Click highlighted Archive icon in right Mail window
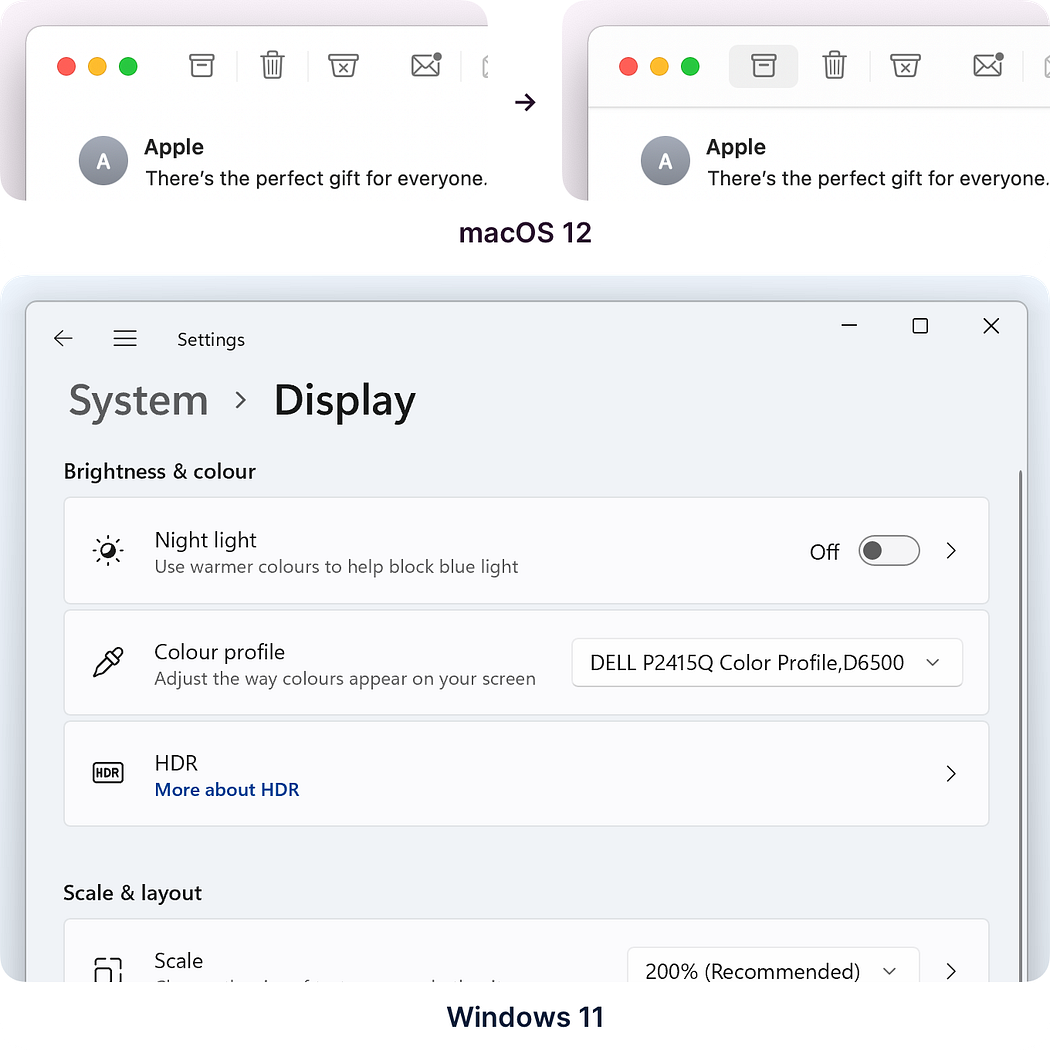1050x1050 pixels. pyautogui.click(x=763, y=66)
